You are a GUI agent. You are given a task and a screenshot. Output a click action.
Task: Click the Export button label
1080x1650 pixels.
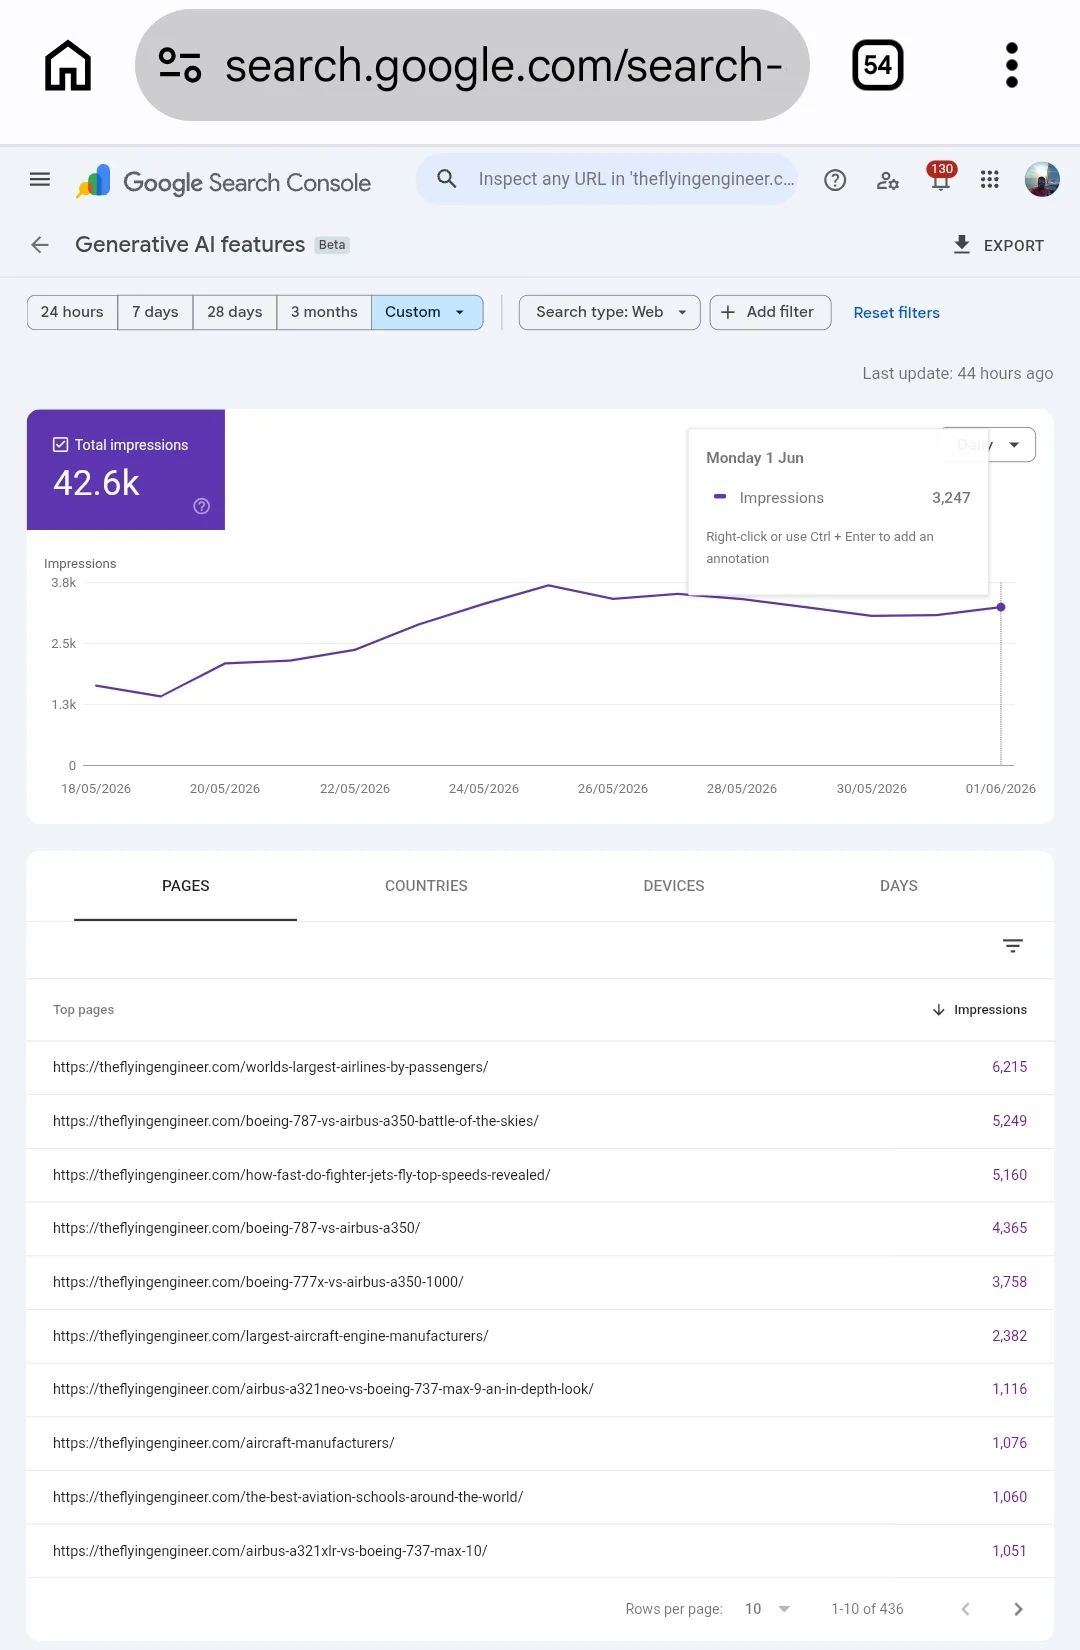[x=1014, y=246]
